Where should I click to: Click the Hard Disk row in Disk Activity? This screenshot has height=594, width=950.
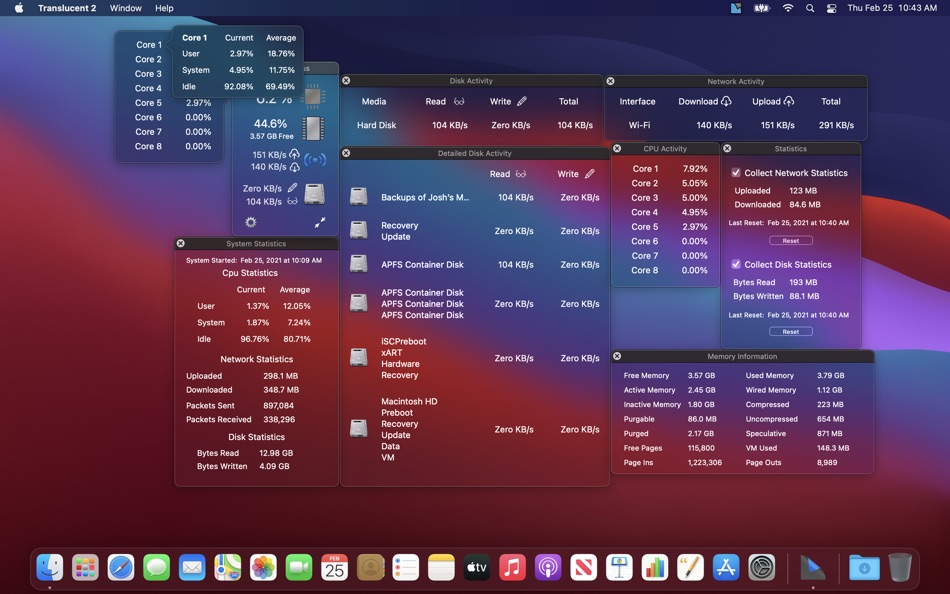(471, 125)
